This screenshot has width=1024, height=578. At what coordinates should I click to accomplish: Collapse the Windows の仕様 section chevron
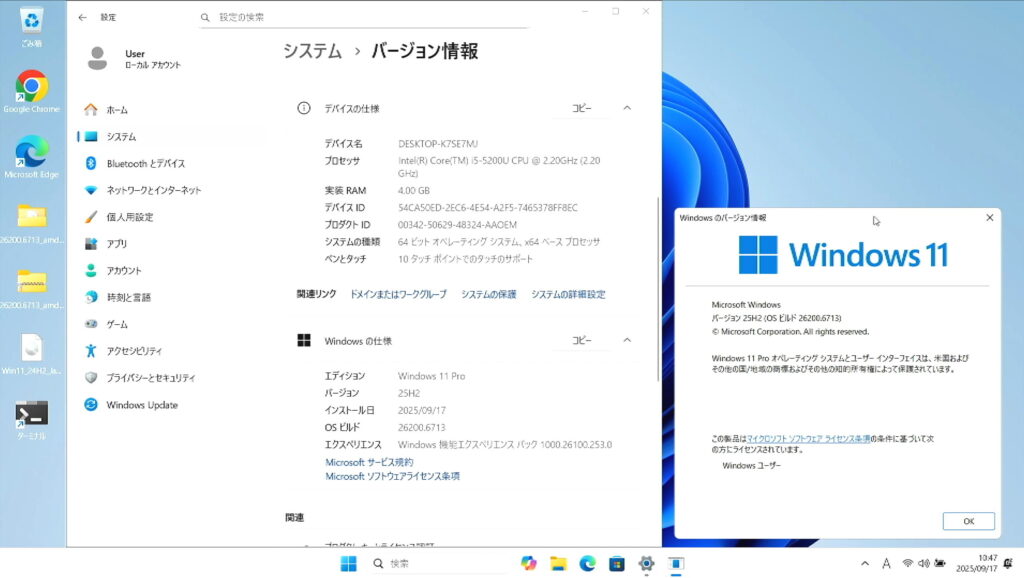pos(627,340)
